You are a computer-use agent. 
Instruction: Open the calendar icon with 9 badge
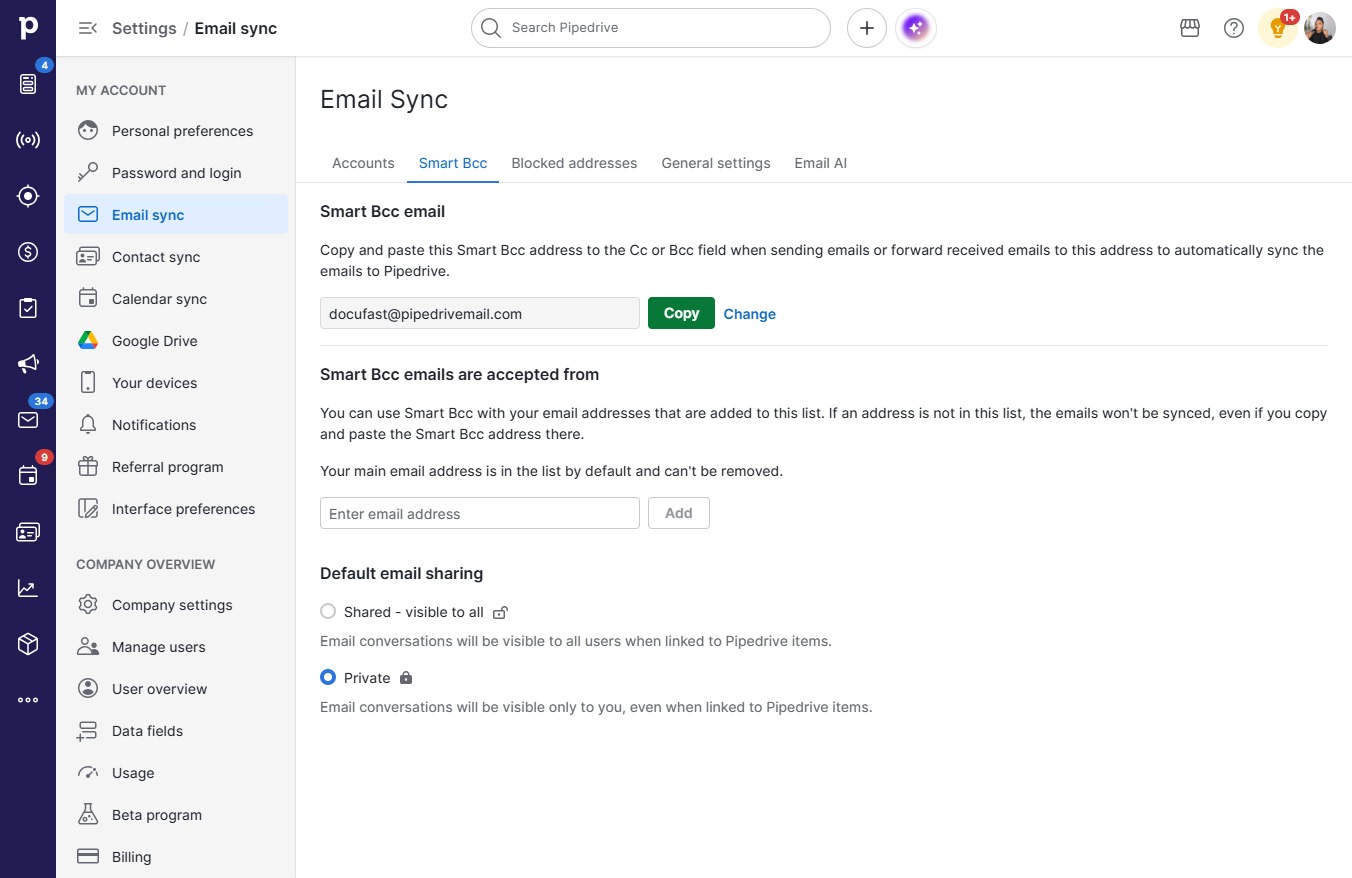(x=28, y=476)
